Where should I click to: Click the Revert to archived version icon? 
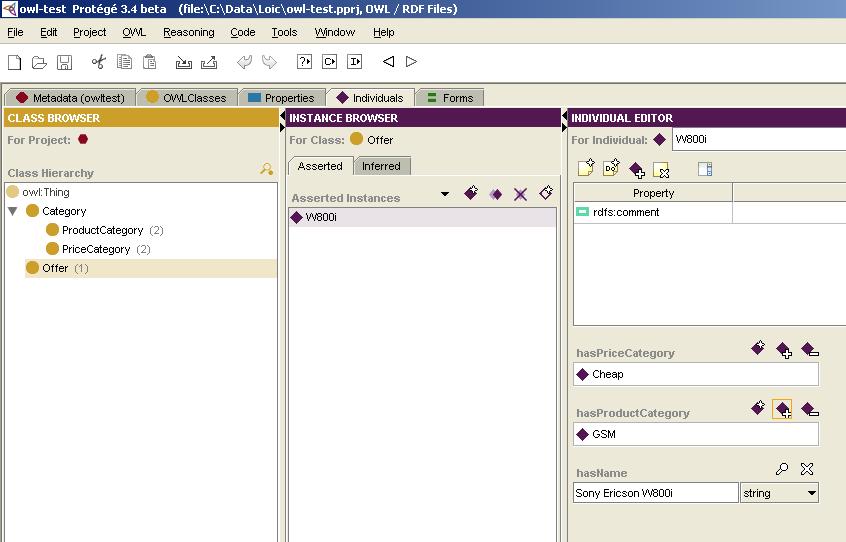209,63
